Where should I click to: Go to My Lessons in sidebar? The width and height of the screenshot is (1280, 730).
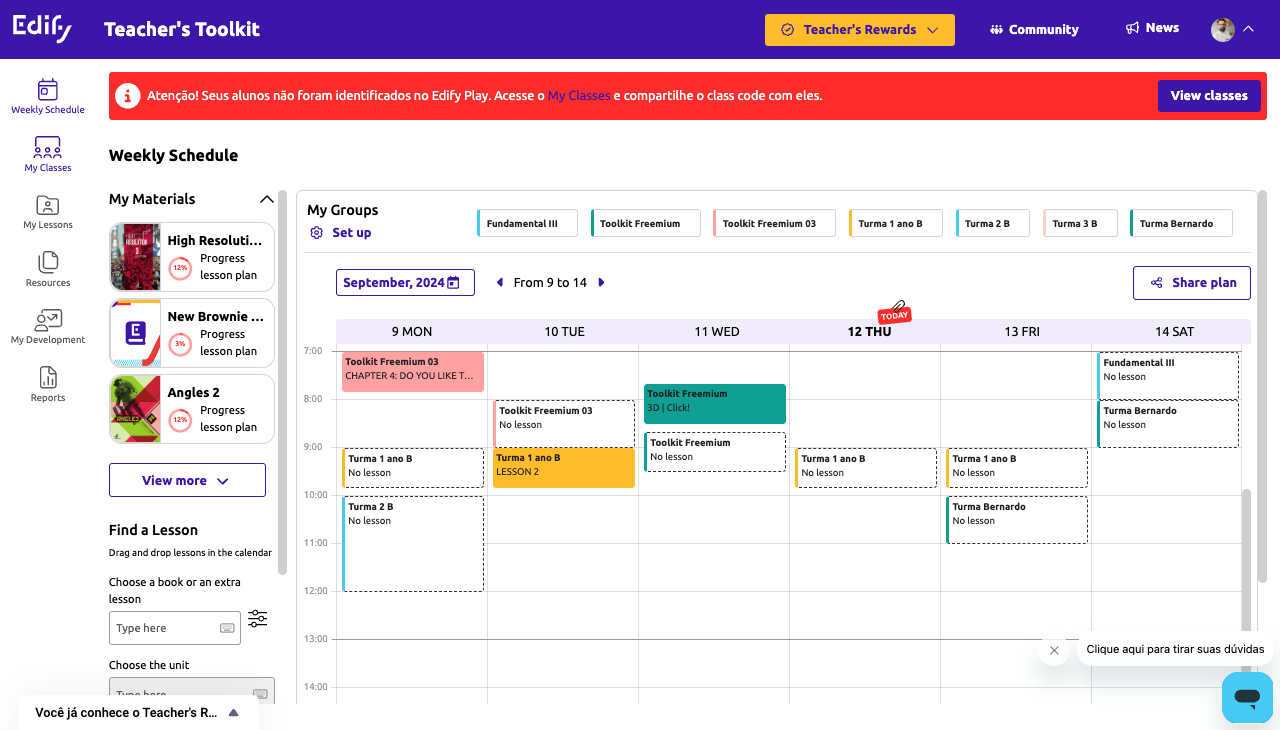point(48,212)
